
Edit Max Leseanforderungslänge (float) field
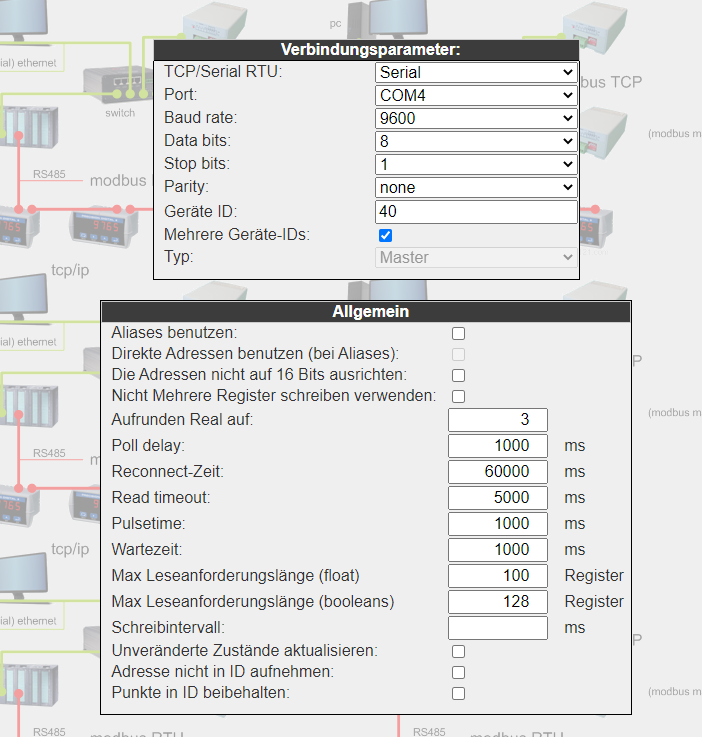pyautogui.click(x=498, y=576)
